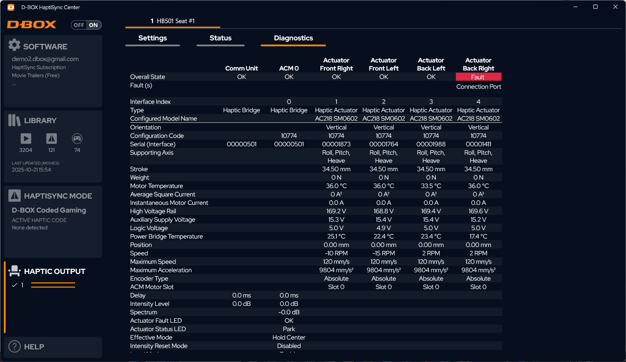The height and width of the screenshot is (362, 626).
Task: Click the Hold Center effective mode value
Action: tap(289, 338)
